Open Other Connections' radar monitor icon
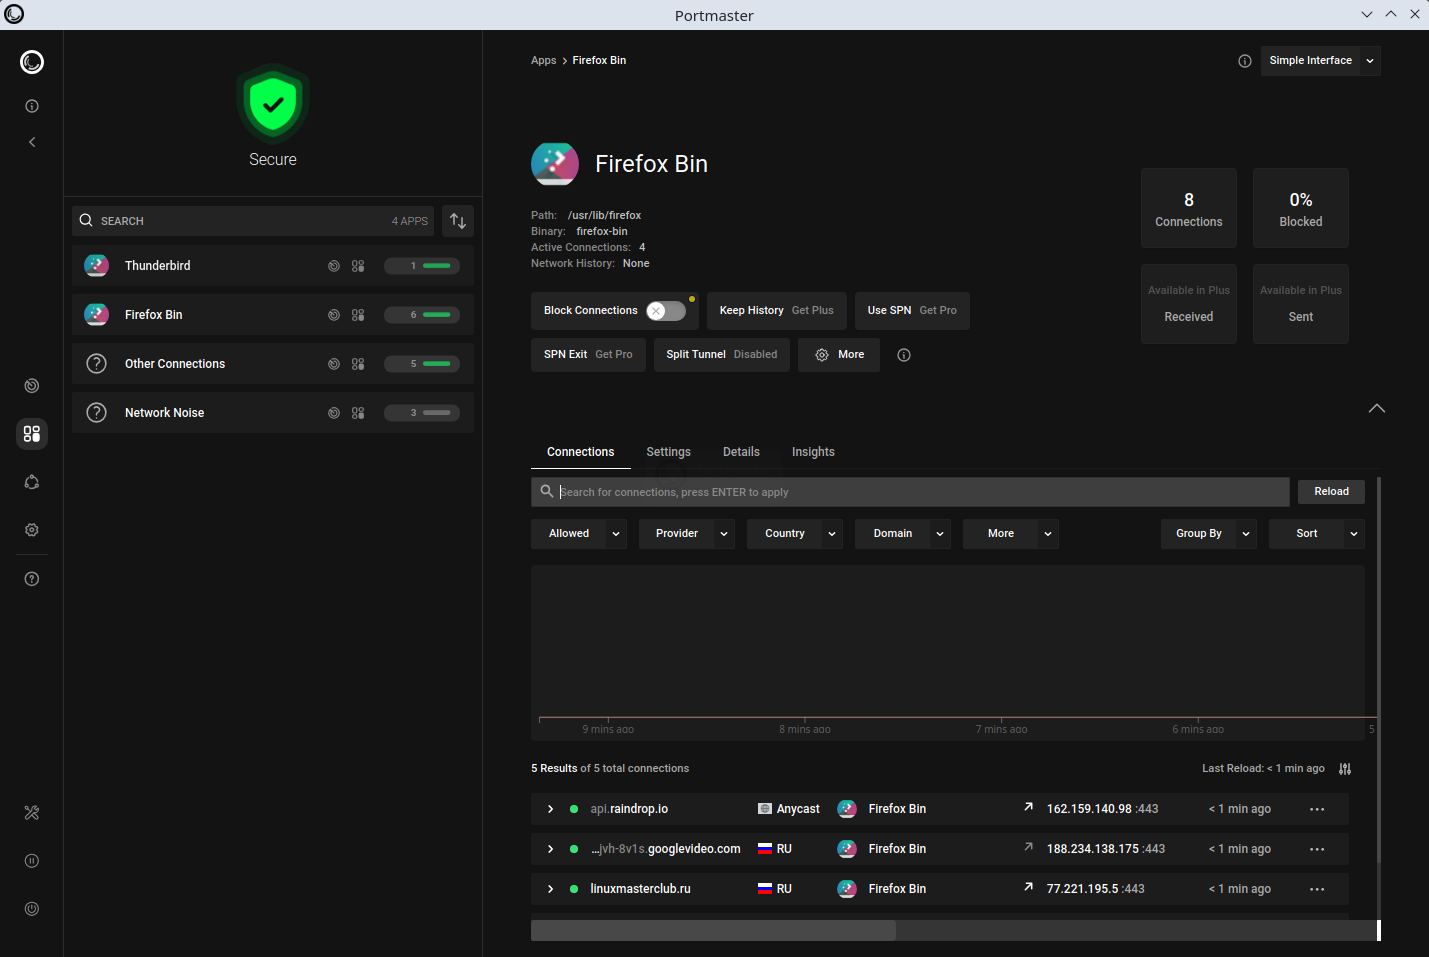This screenshot has height=957, width=1429. (x=334, y=364)
